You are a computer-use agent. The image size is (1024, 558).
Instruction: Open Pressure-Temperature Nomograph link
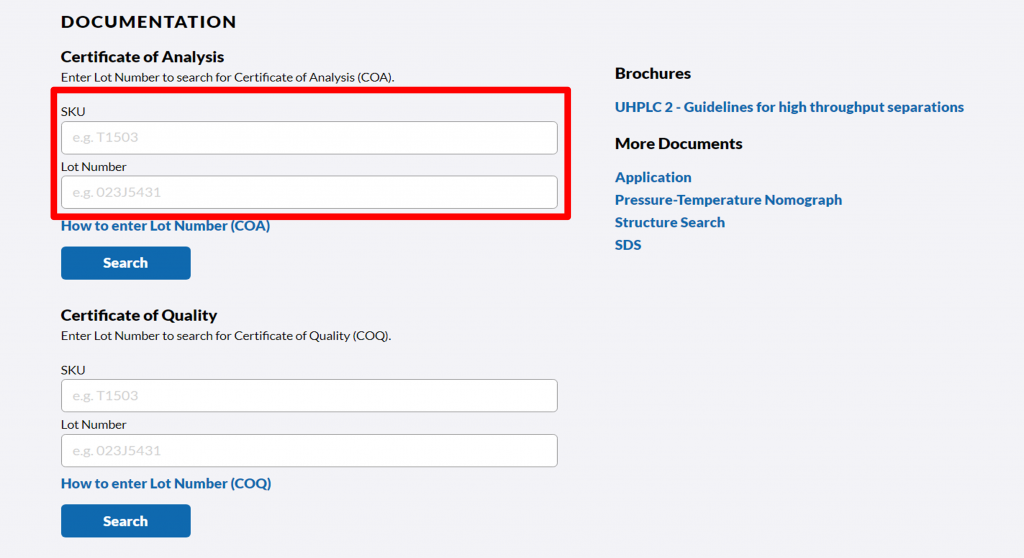coord(728,200)
